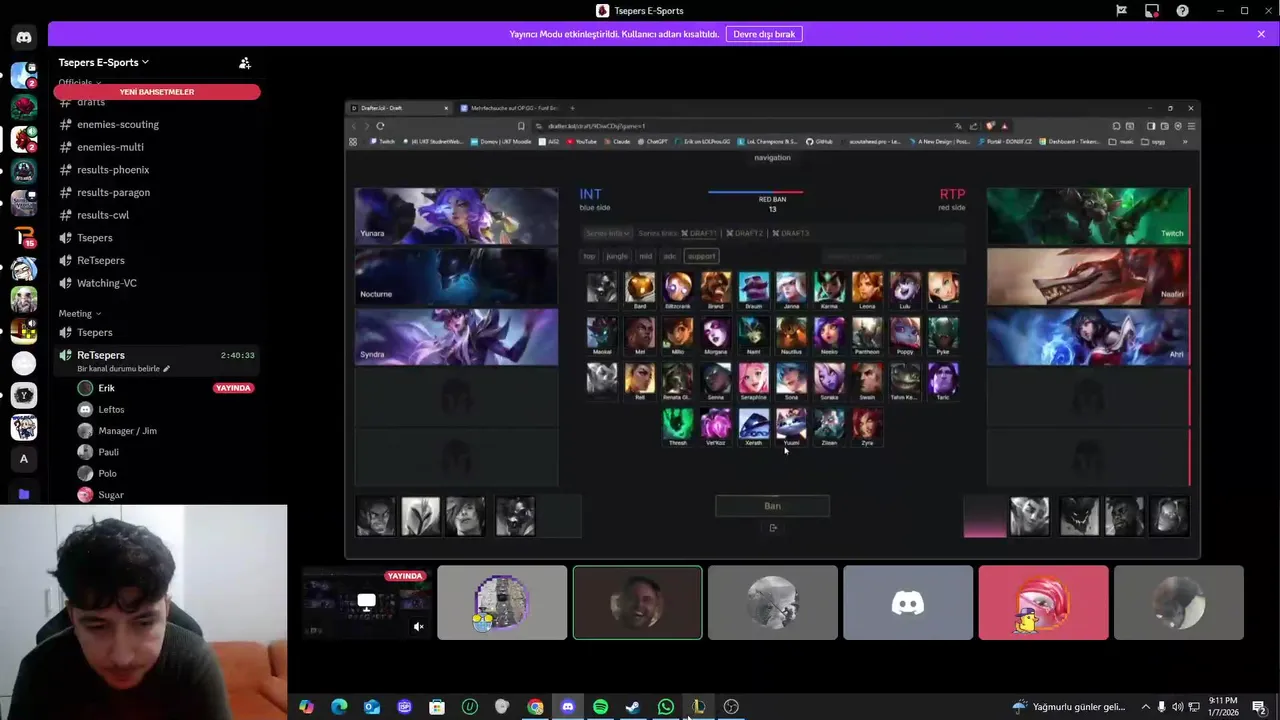Select the green-outlined speaking participant tile
The width and height of the screenshot is (1280, 720).
(x=637, y=603)
